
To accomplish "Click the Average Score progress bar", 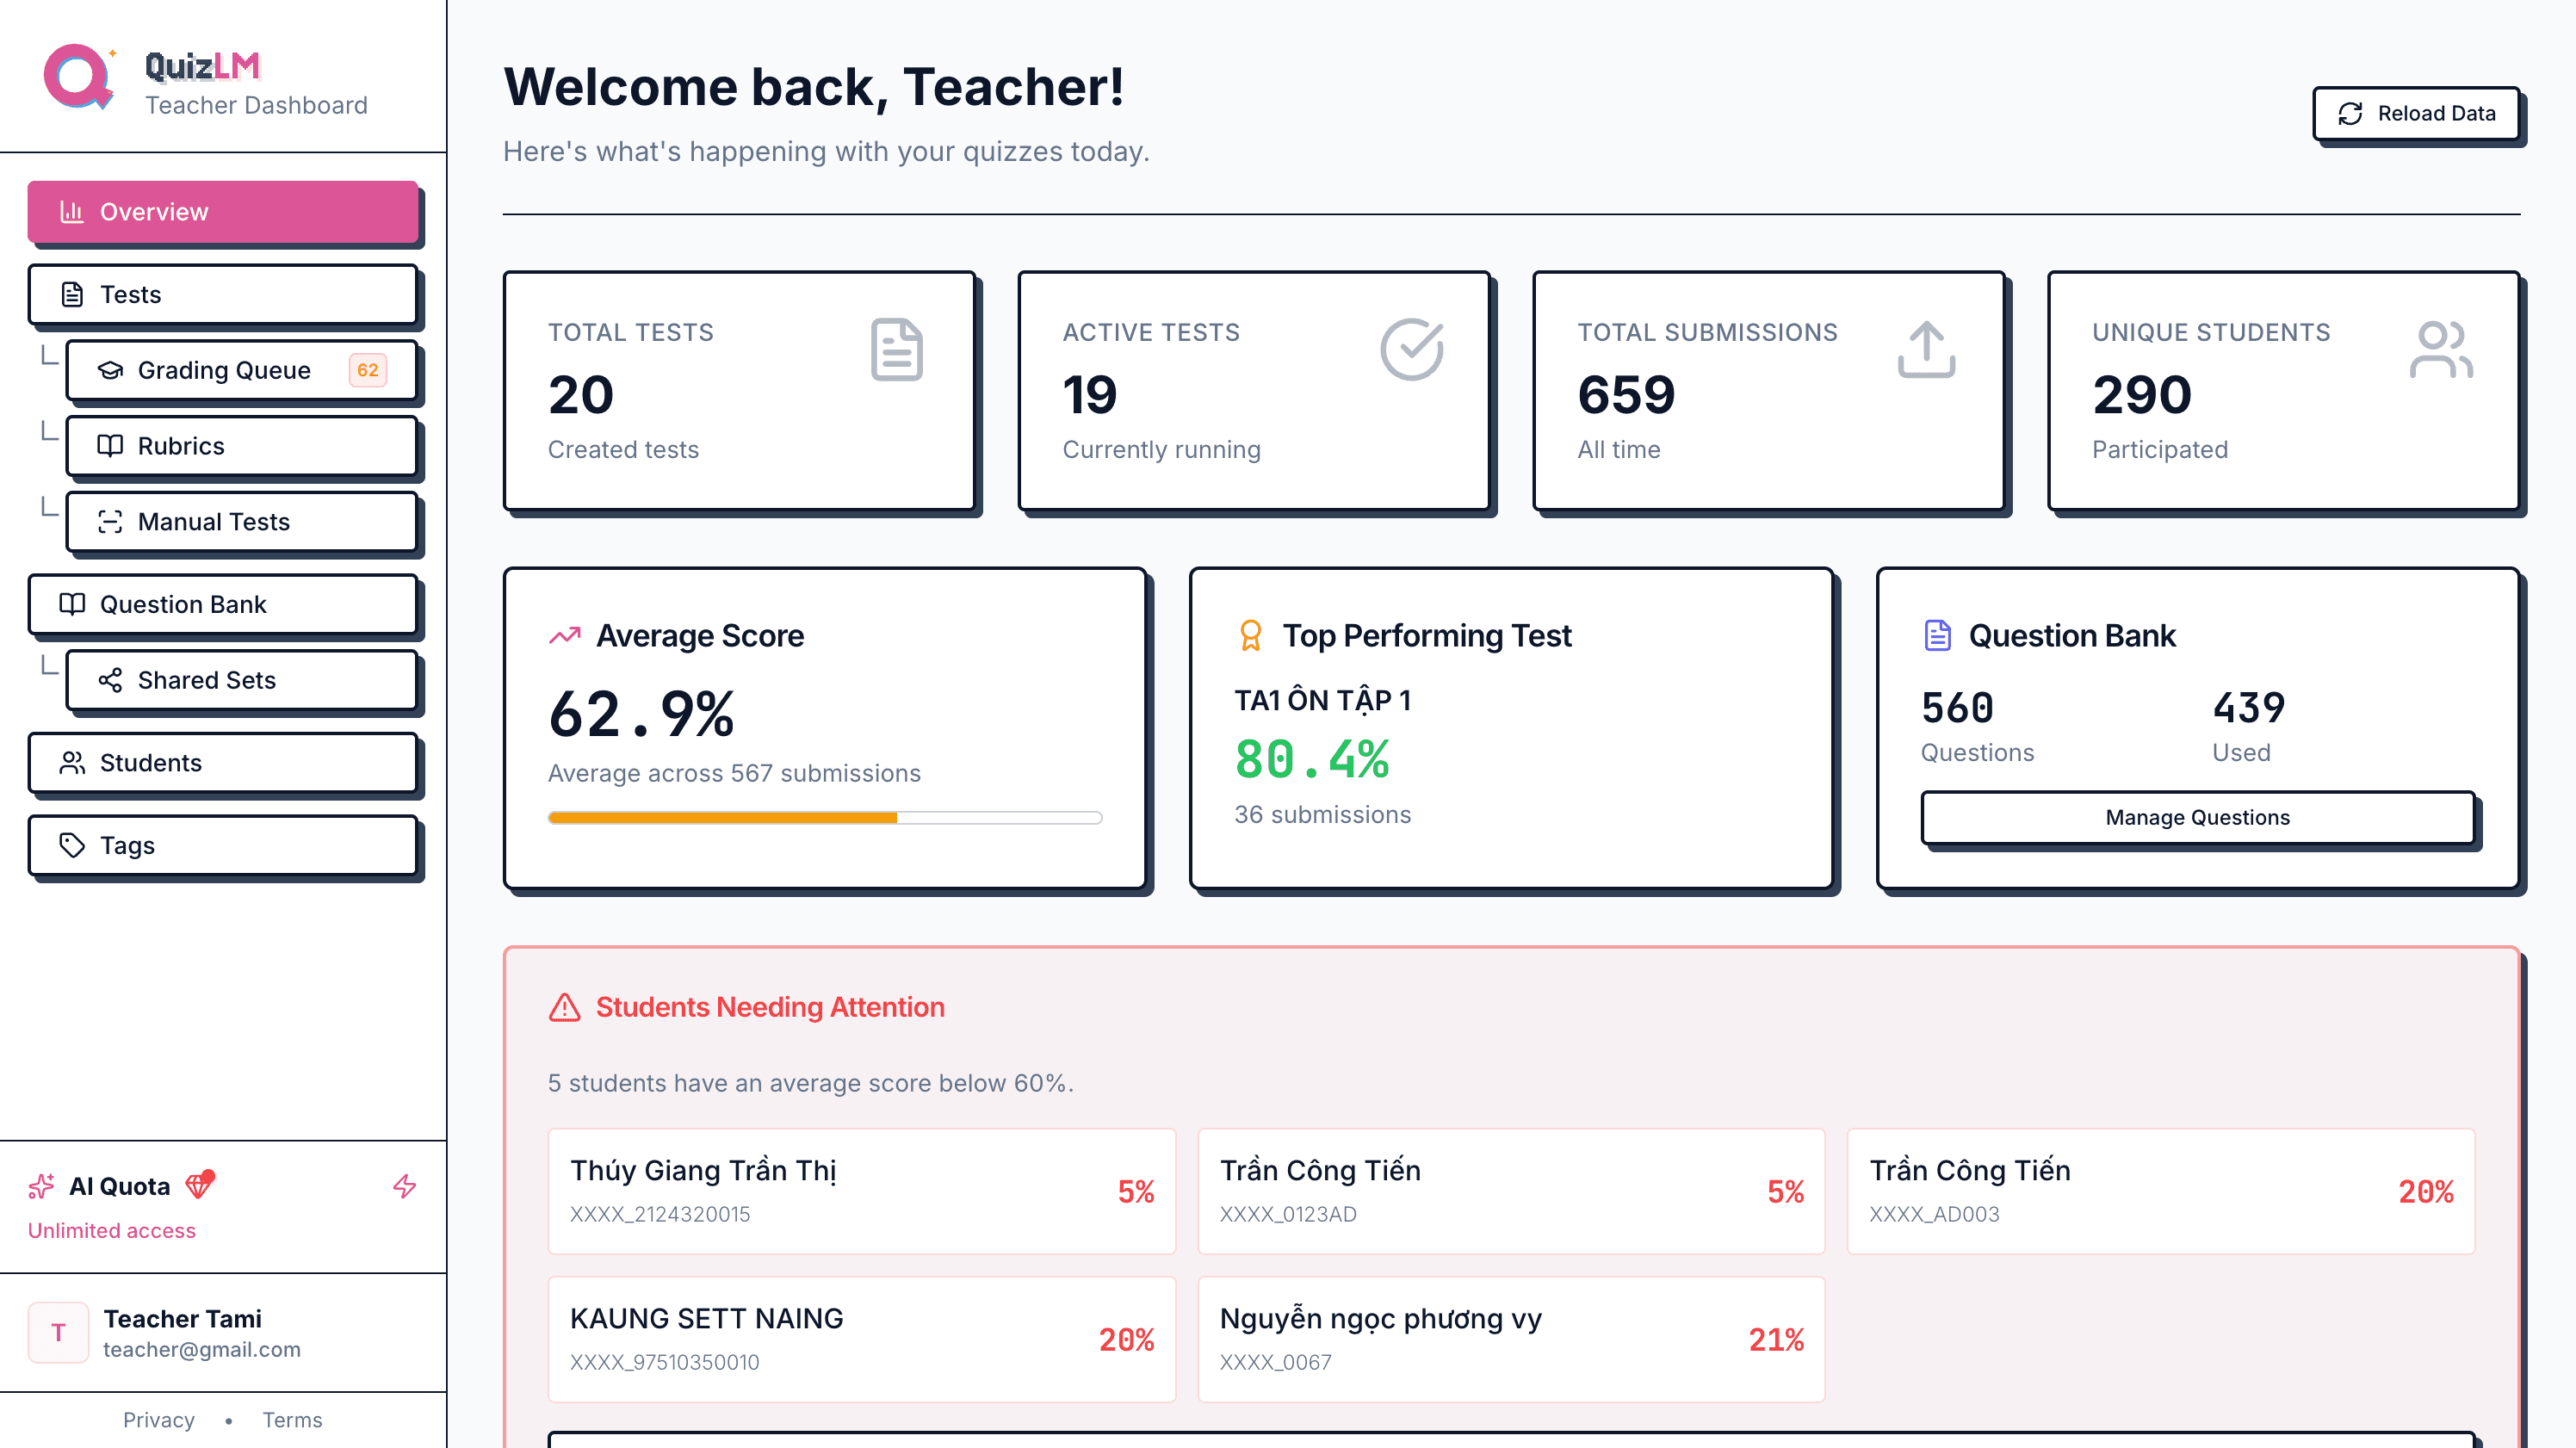I will click(824, 818).
